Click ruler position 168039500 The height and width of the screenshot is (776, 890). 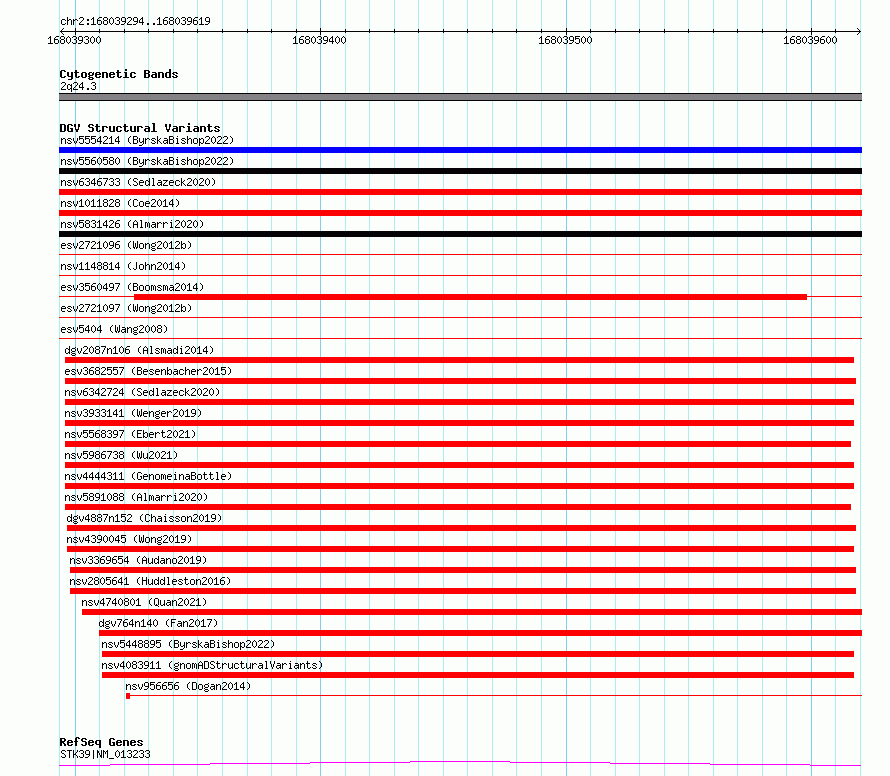click(x=565, y=40)
